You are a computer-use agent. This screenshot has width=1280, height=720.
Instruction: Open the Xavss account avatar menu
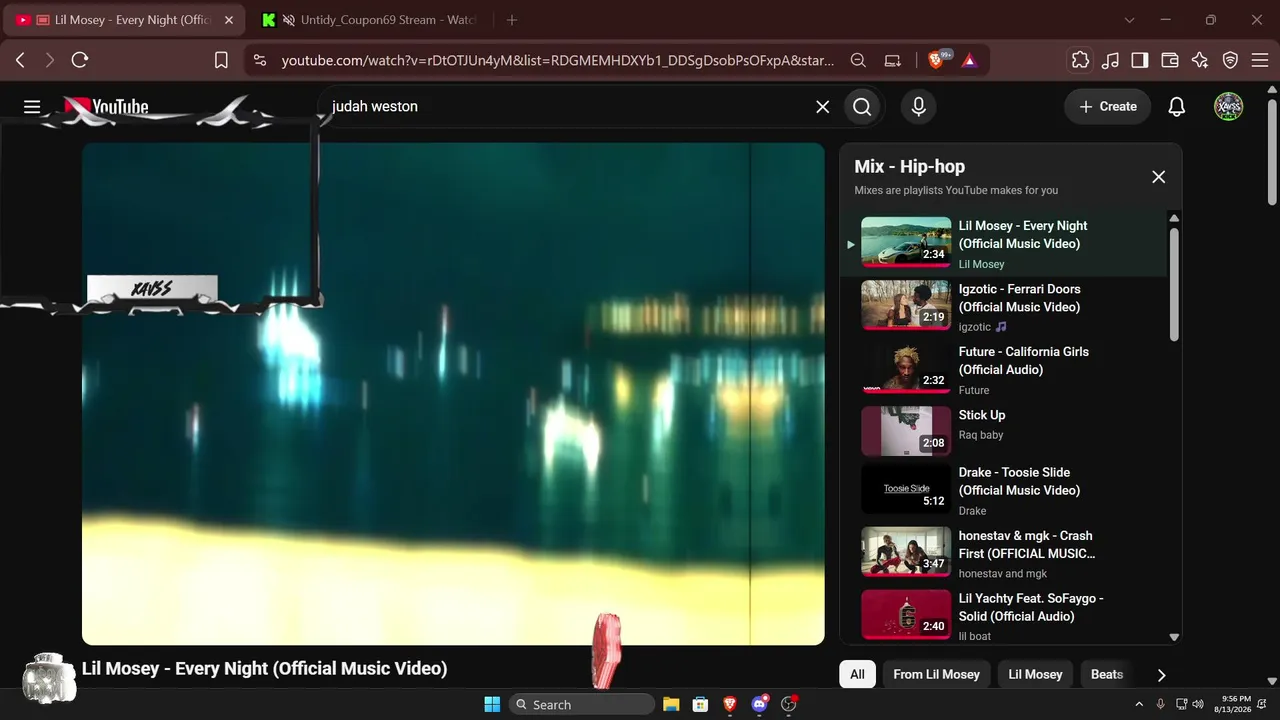click(x=1228, y=107)
